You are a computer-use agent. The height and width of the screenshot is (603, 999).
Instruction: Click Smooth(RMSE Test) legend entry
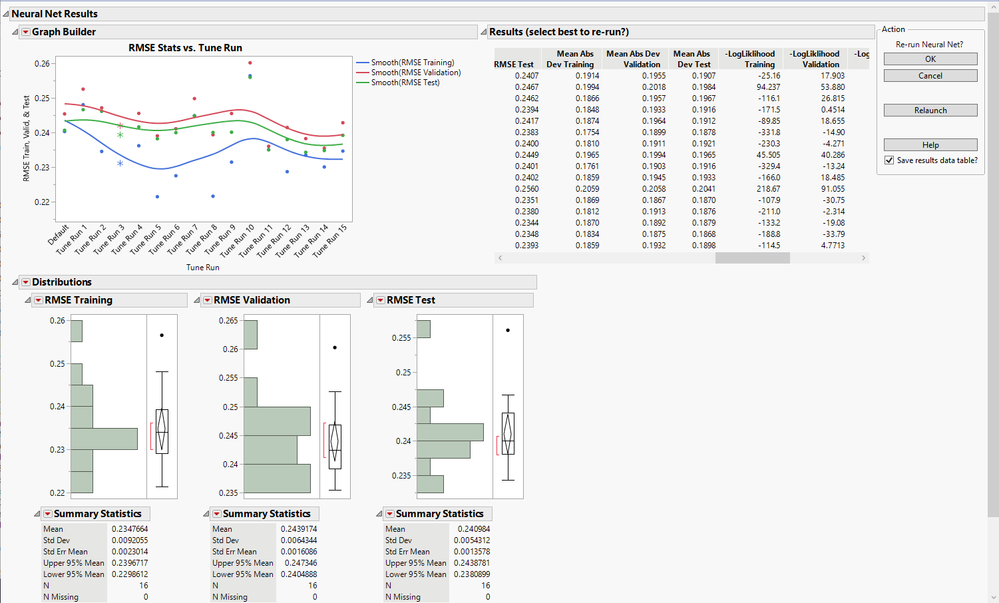point(398,82)
